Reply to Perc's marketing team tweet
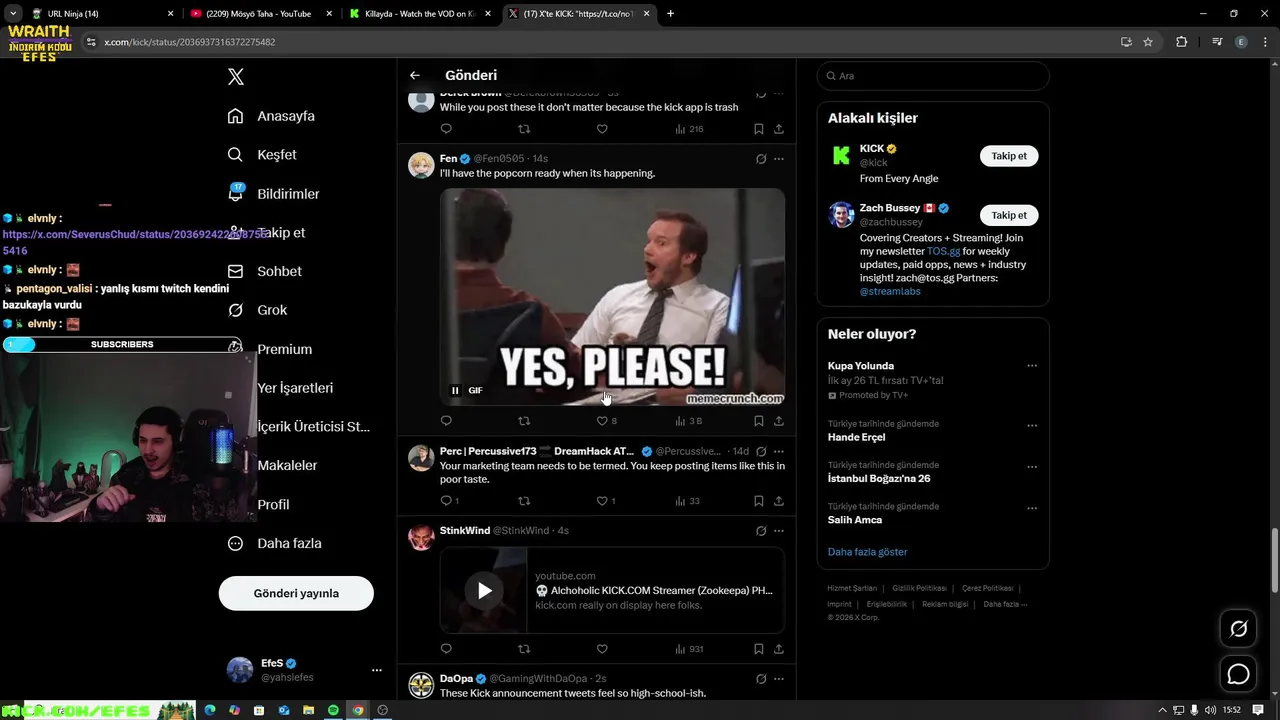The image size is (1280, 720). point(446,501)
